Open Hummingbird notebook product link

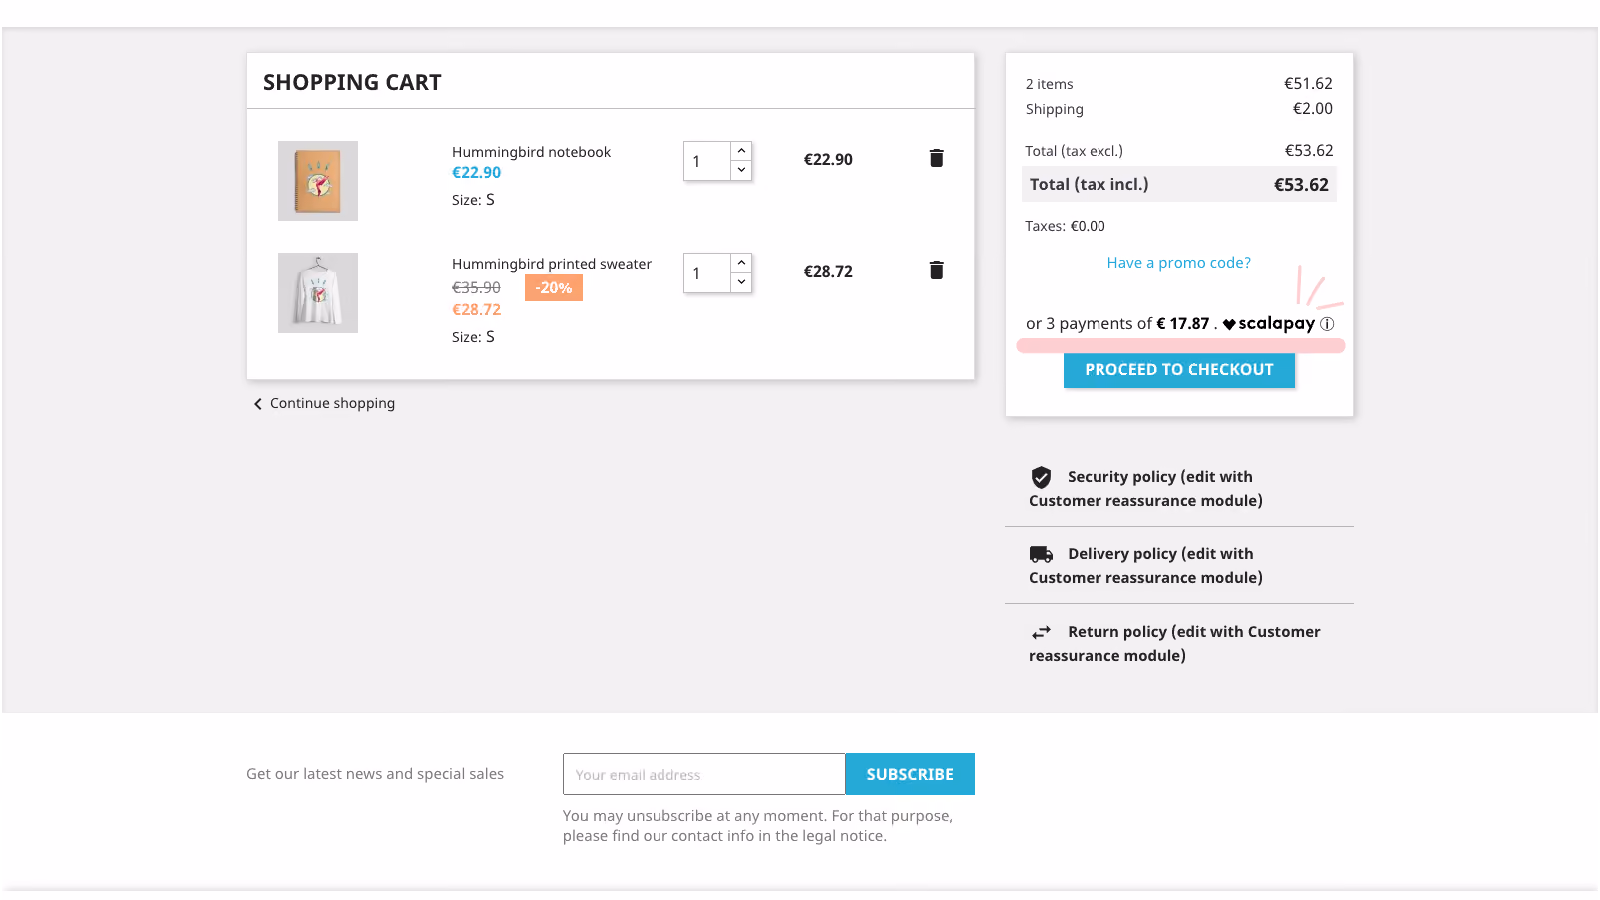coord(531,152)
